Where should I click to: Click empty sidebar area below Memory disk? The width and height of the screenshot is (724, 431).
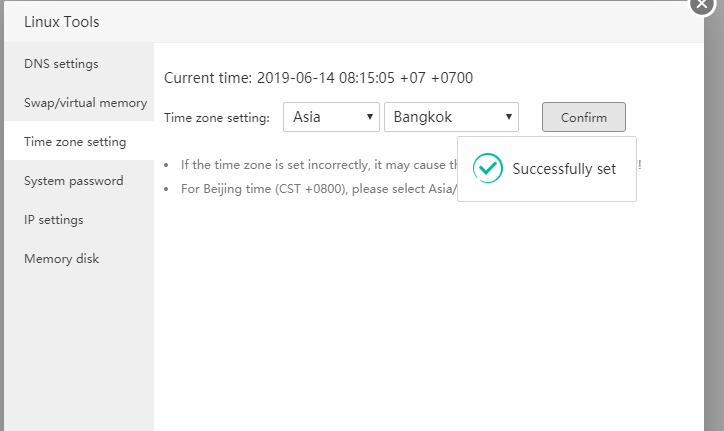click(x=78, y=350)
